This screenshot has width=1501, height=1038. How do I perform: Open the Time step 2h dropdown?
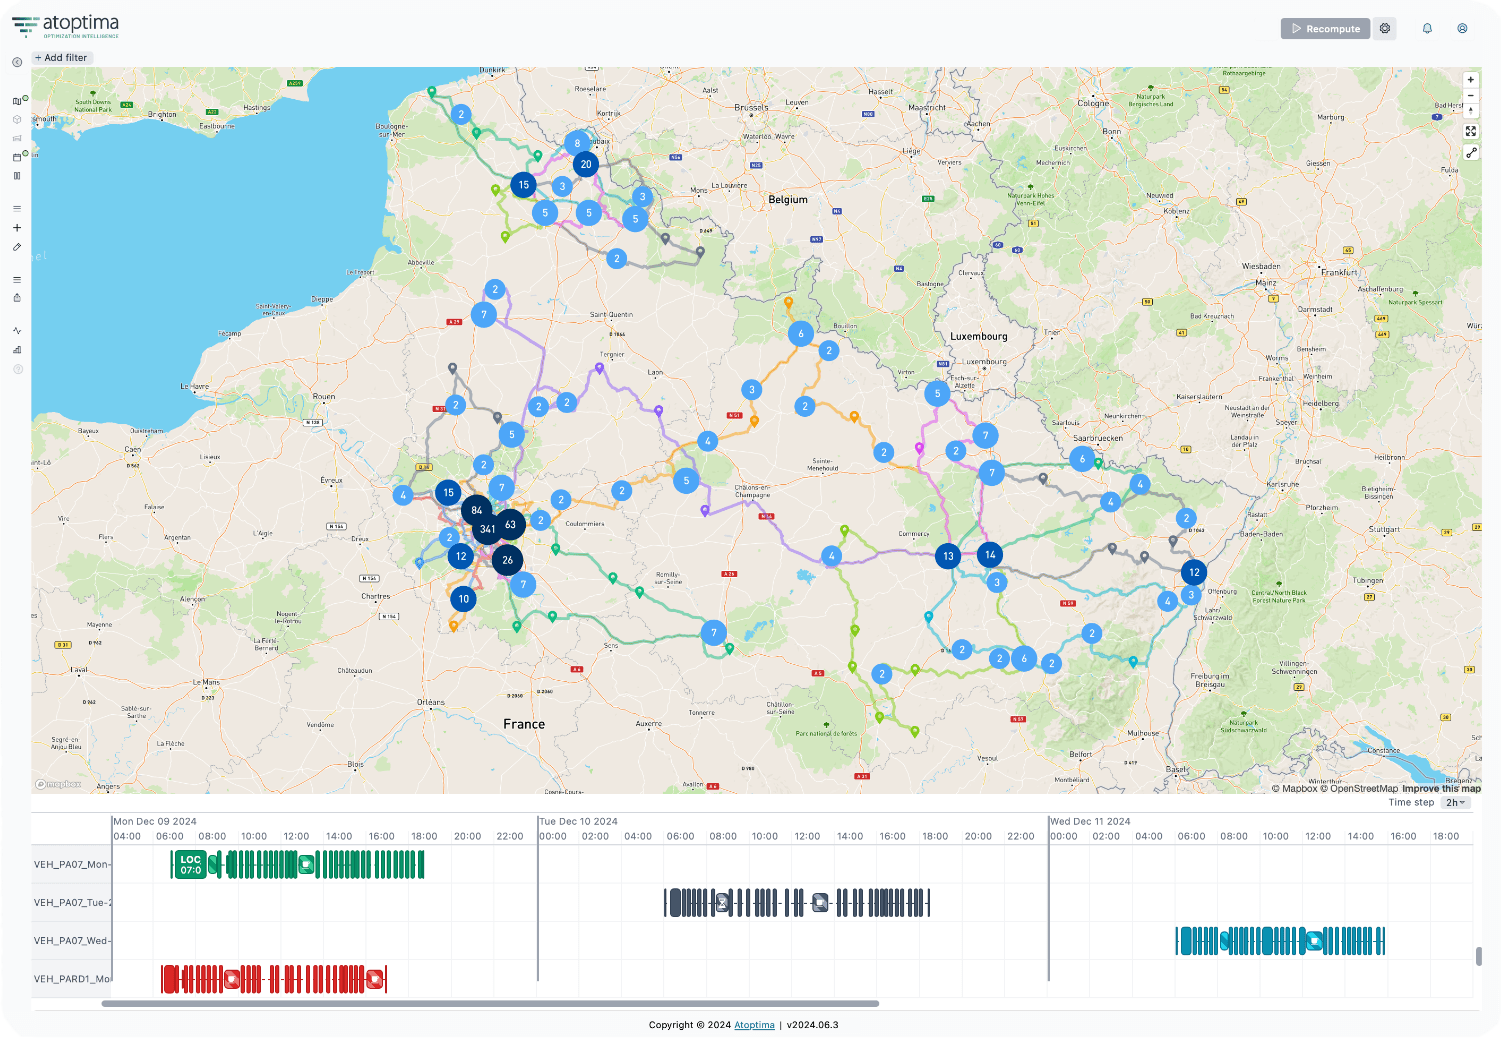tap(1455, 802)
